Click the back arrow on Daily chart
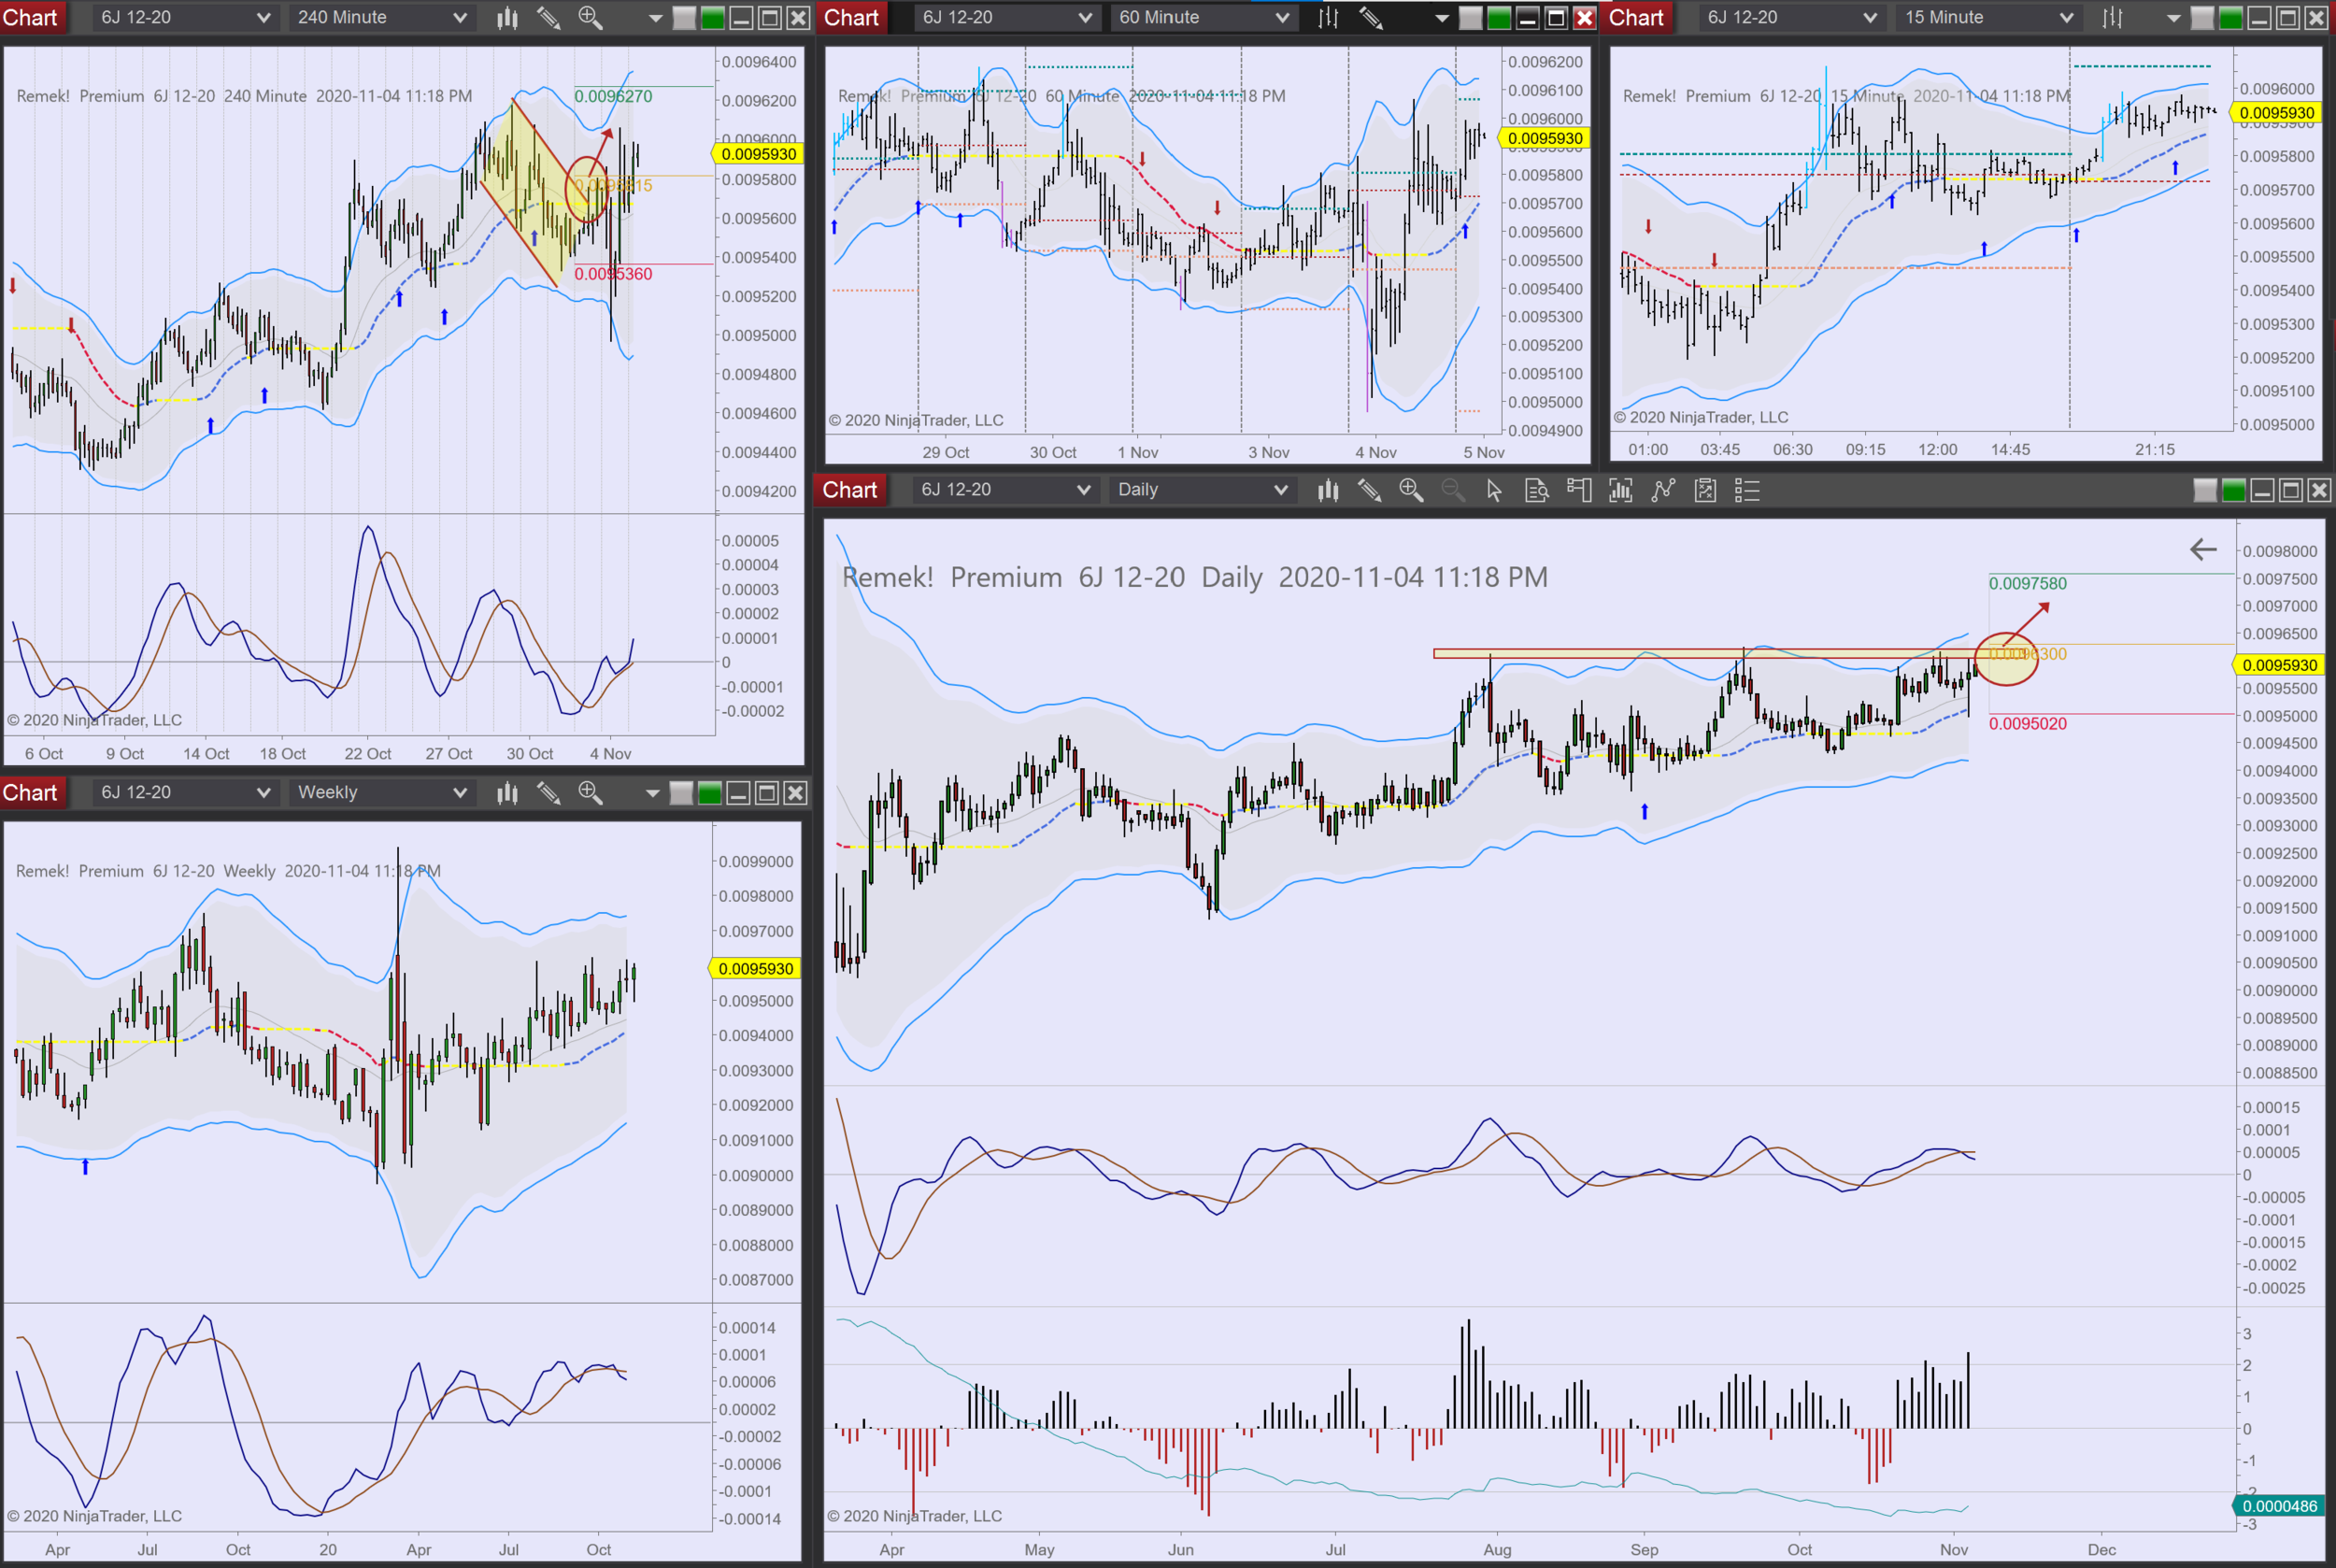The width and height of the screenshot is (2336, 1568). 2203,549
